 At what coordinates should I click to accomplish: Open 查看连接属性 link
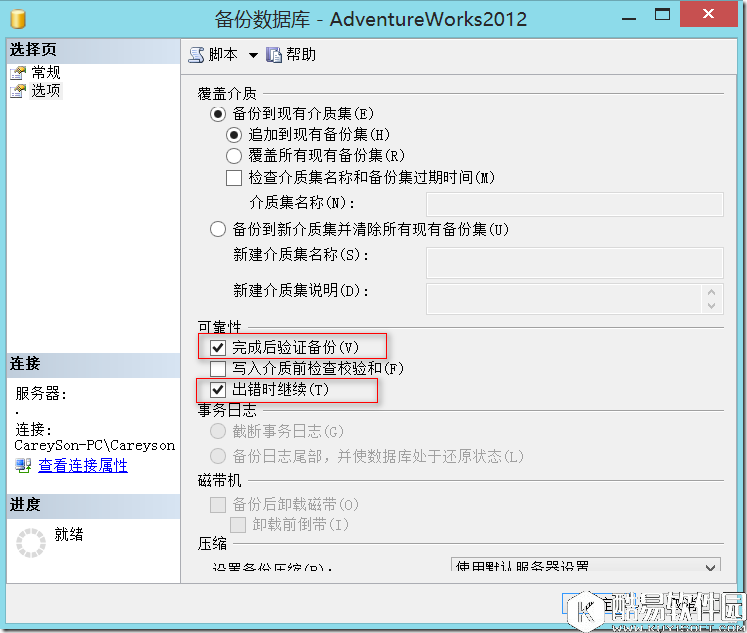coord(83,465)
